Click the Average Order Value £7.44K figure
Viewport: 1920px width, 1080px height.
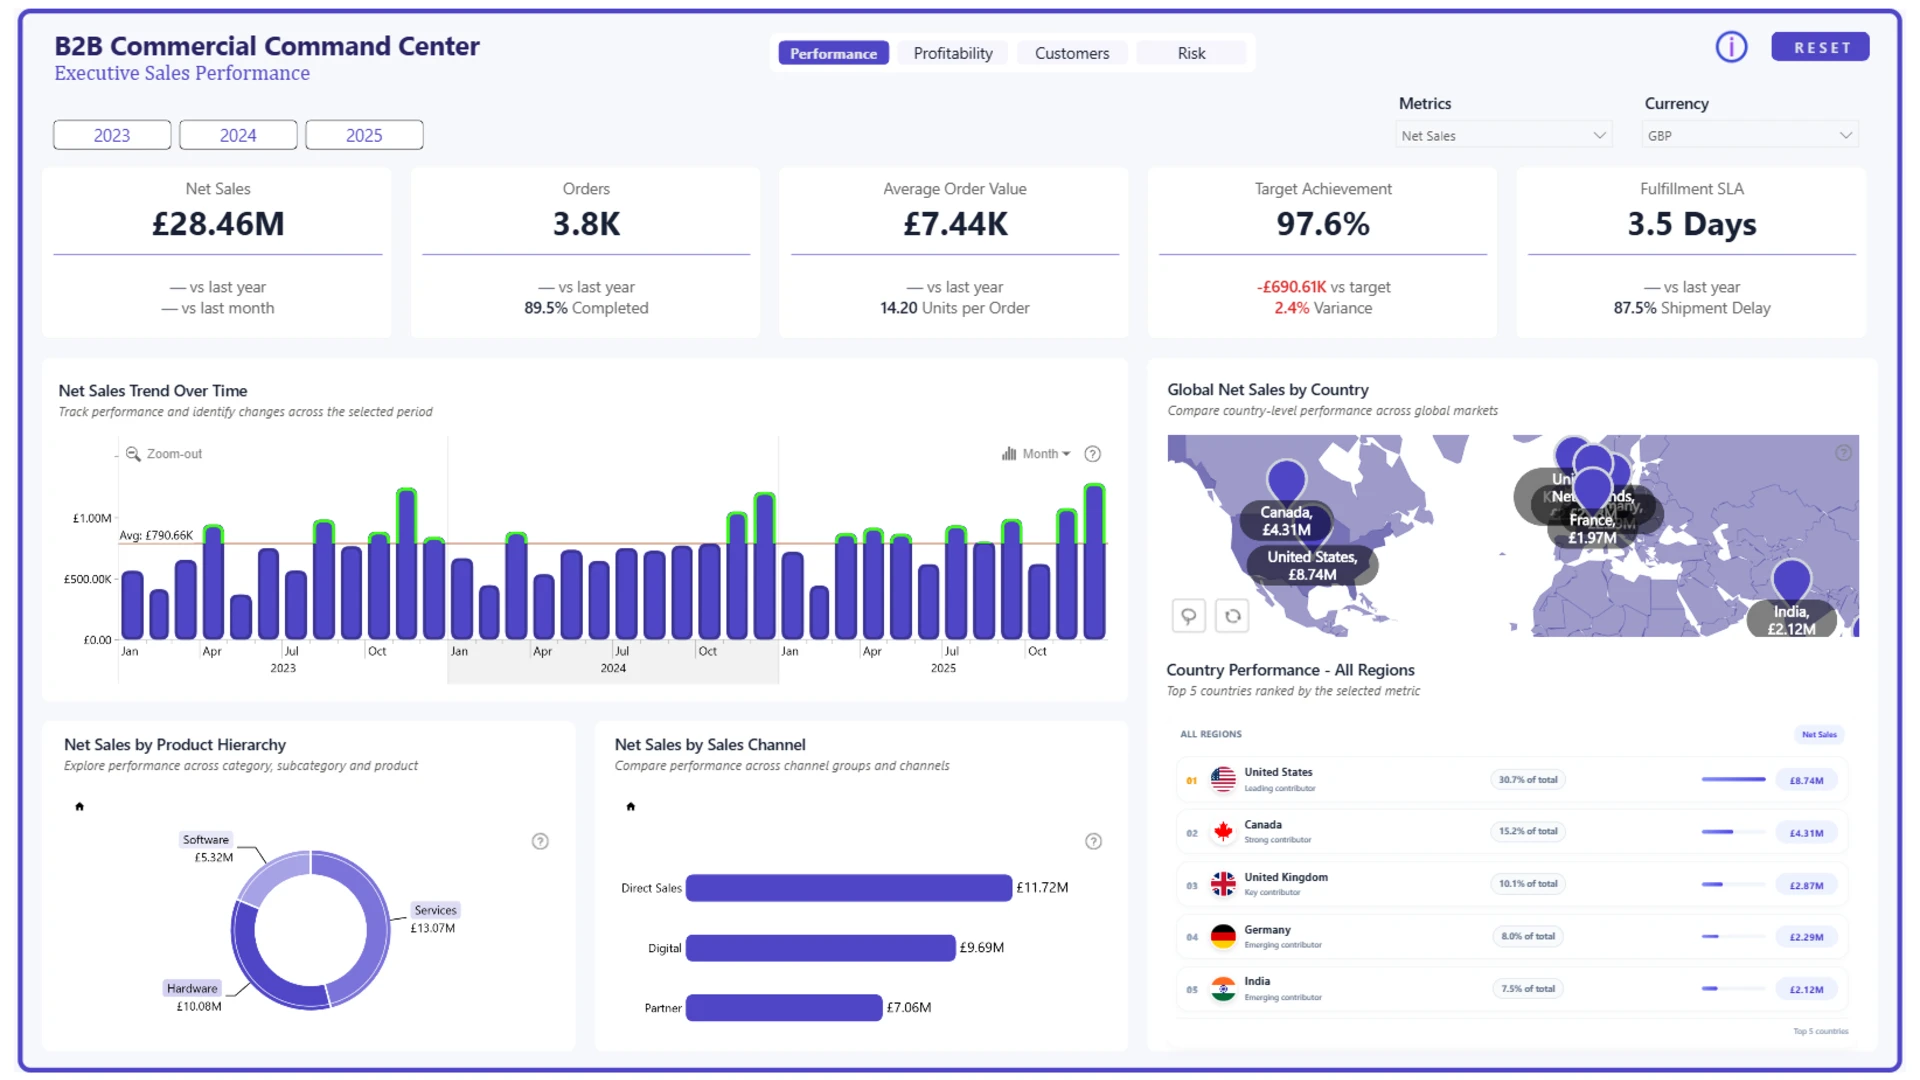point(955,224)
